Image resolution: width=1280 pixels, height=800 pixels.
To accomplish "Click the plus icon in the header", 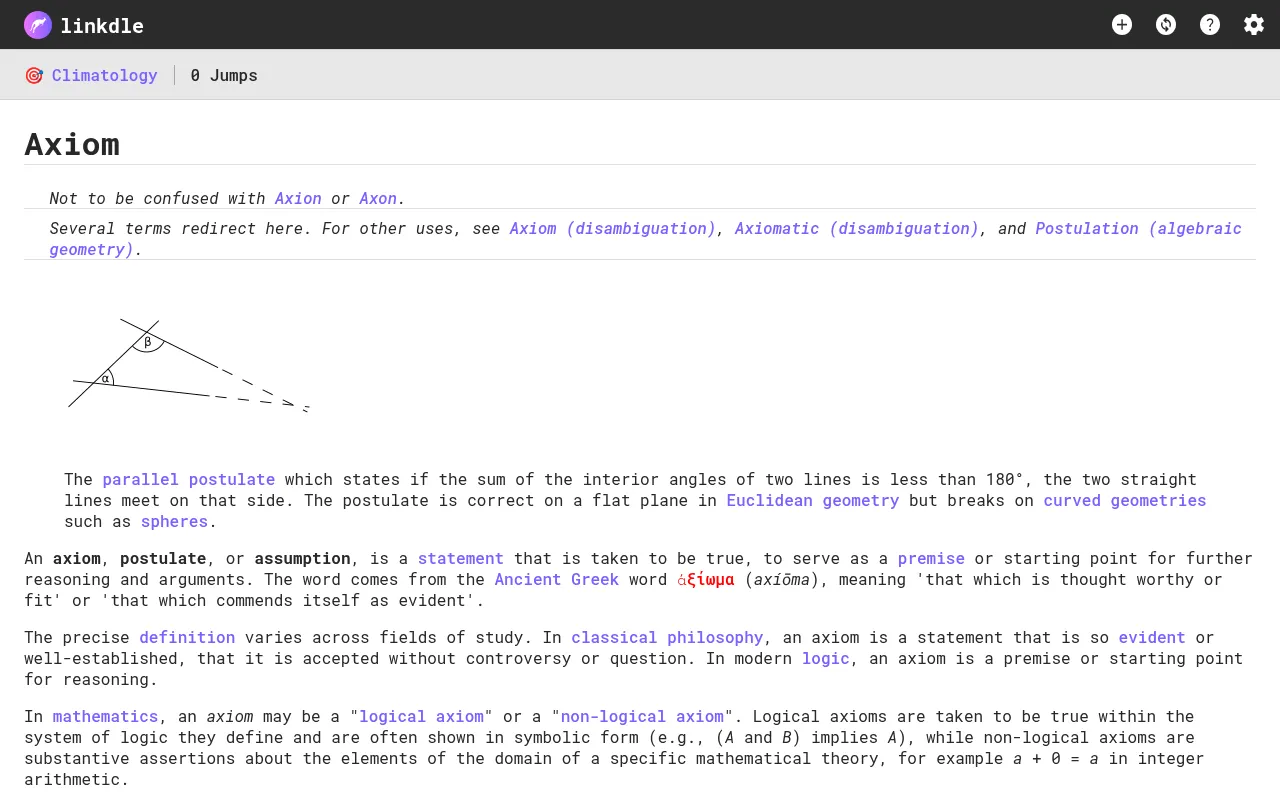I will coord(1122,25).
